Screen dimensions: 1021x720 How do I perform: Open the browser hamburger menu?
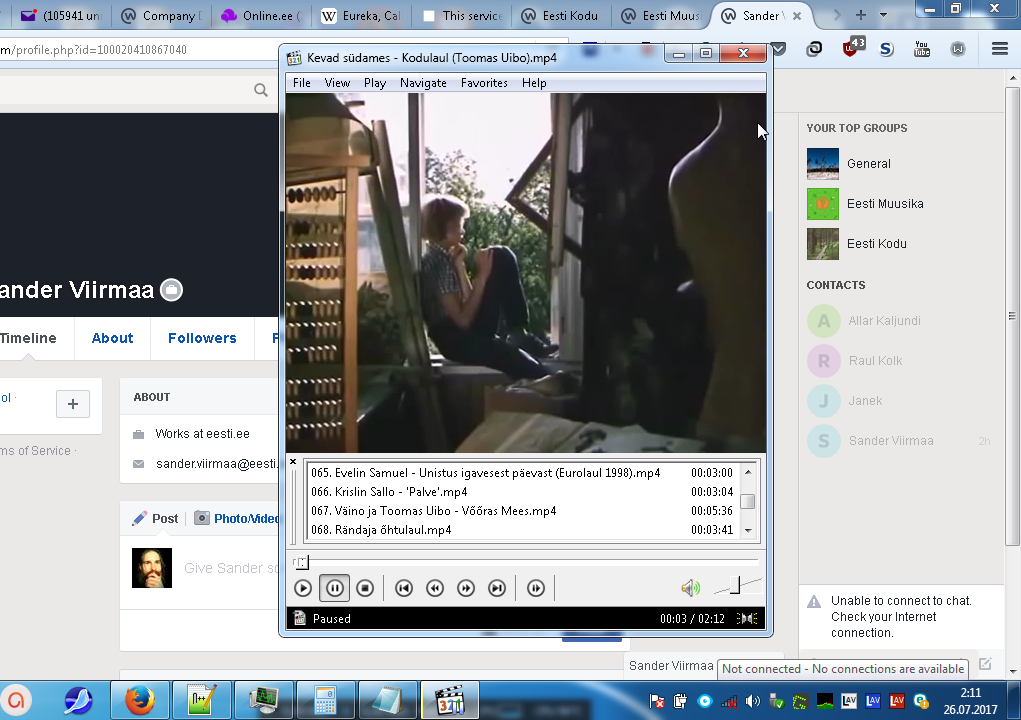click(x=1000, y=49)
